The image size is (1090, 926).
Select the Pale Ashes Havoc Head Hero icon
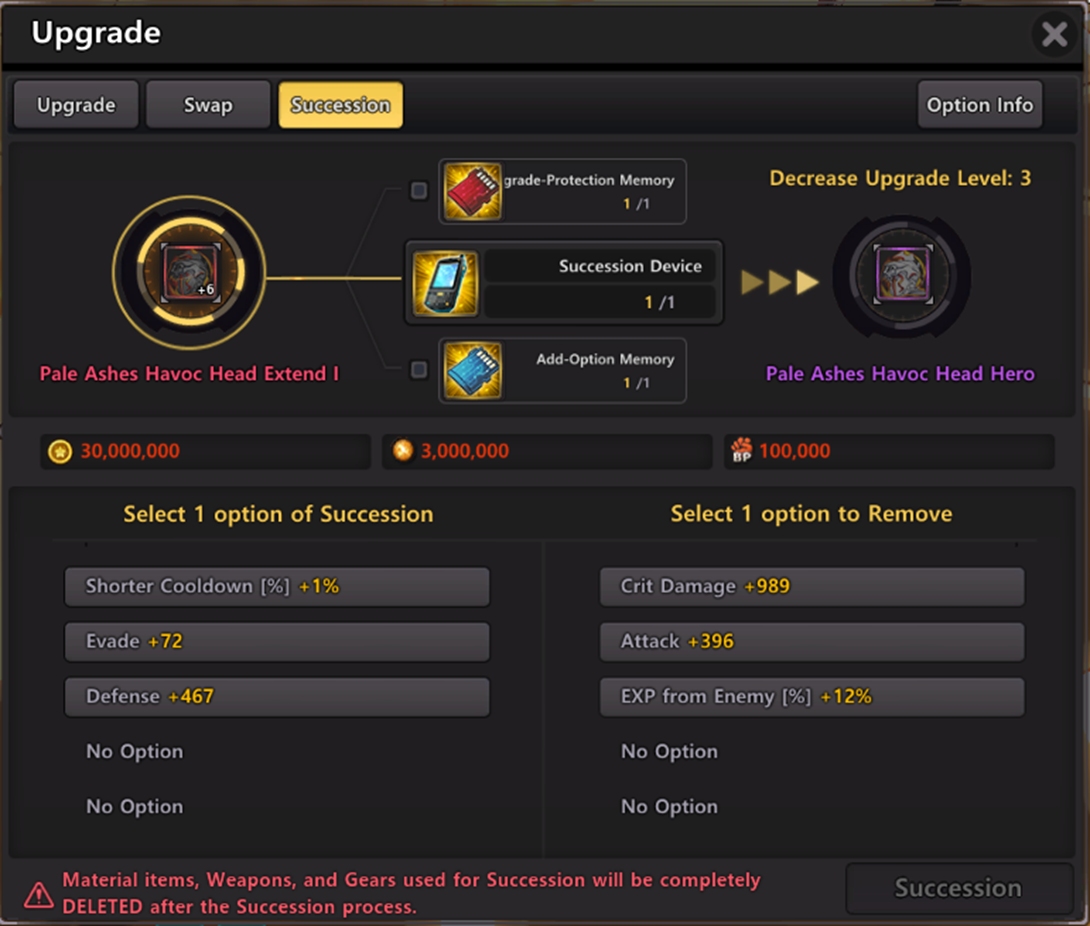[x=903, y=273]
